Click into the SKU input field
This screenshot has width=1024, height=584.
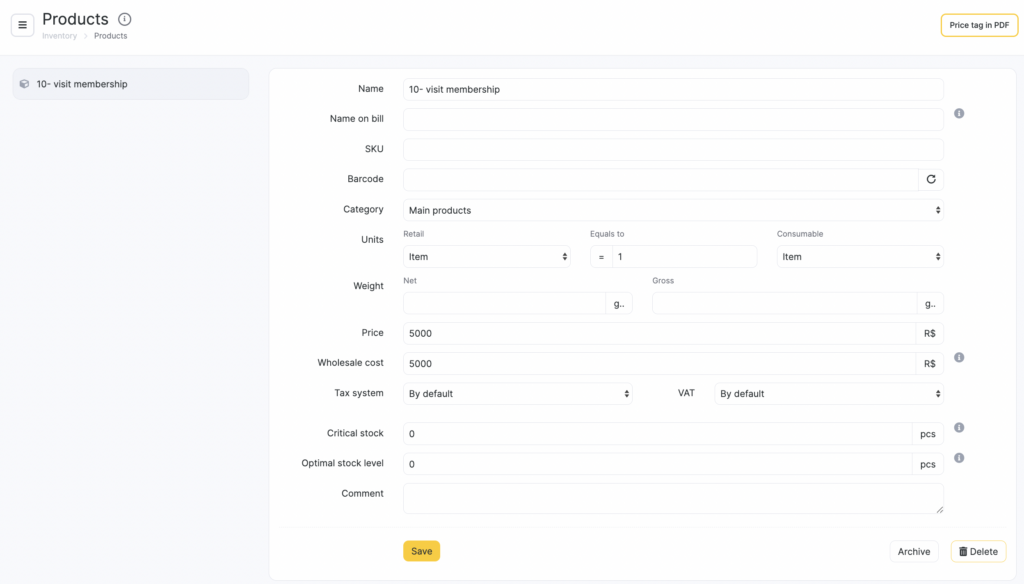(x=673, y=149)
